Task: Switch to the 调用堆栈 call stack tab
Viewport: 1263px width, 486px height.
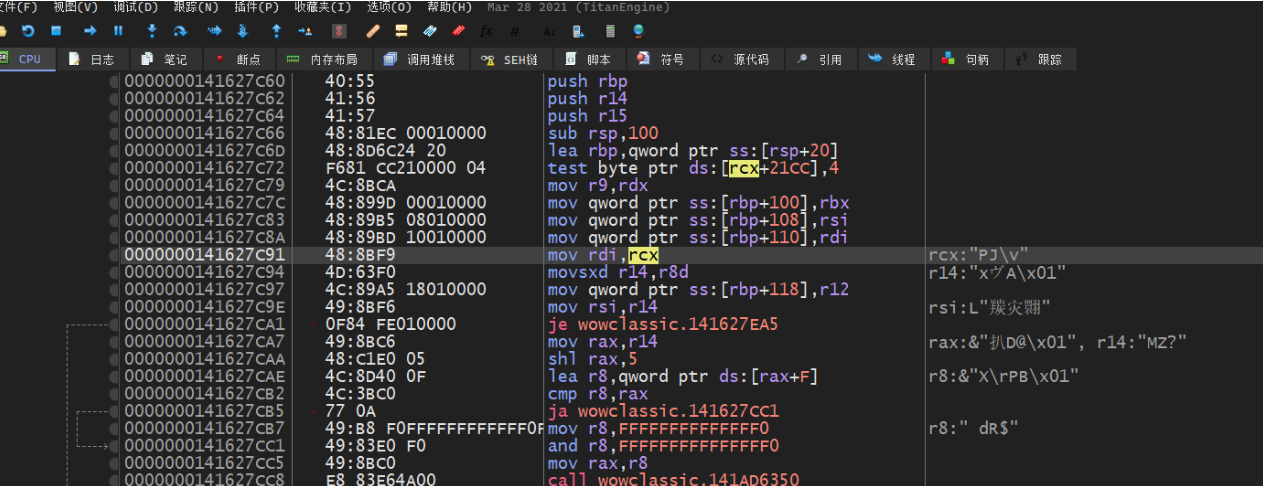Action: click(420, 59)
